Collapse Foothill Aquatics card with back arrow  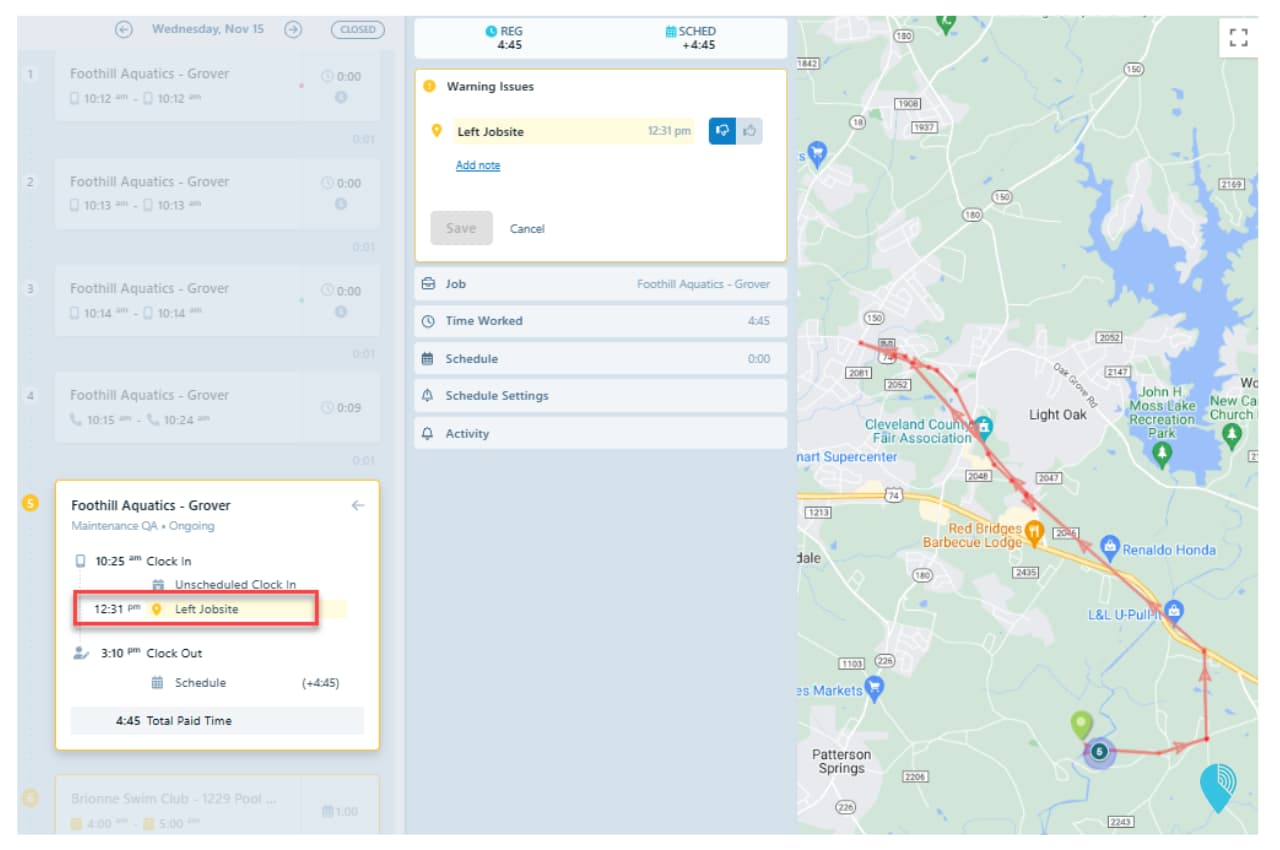[x=358, y=506]
